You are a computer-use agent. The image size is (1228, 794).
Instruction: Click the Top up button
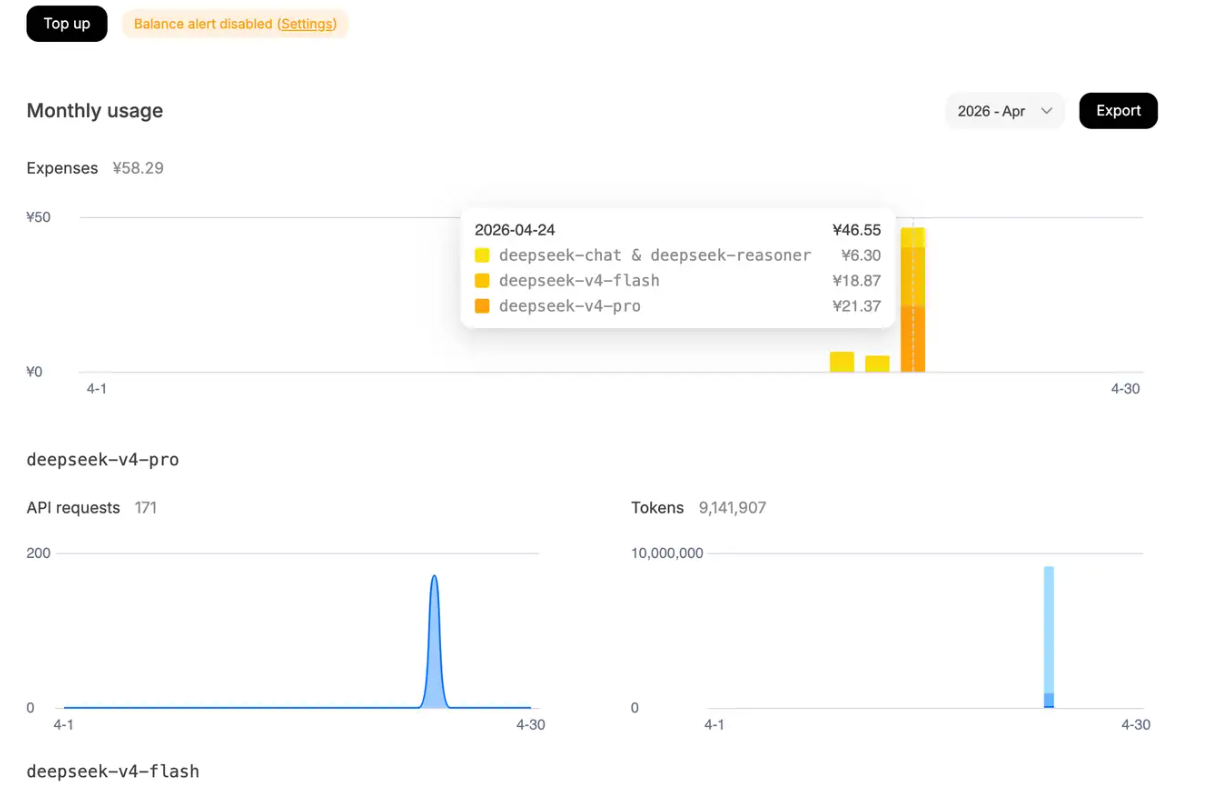click(x=67, y=23)
